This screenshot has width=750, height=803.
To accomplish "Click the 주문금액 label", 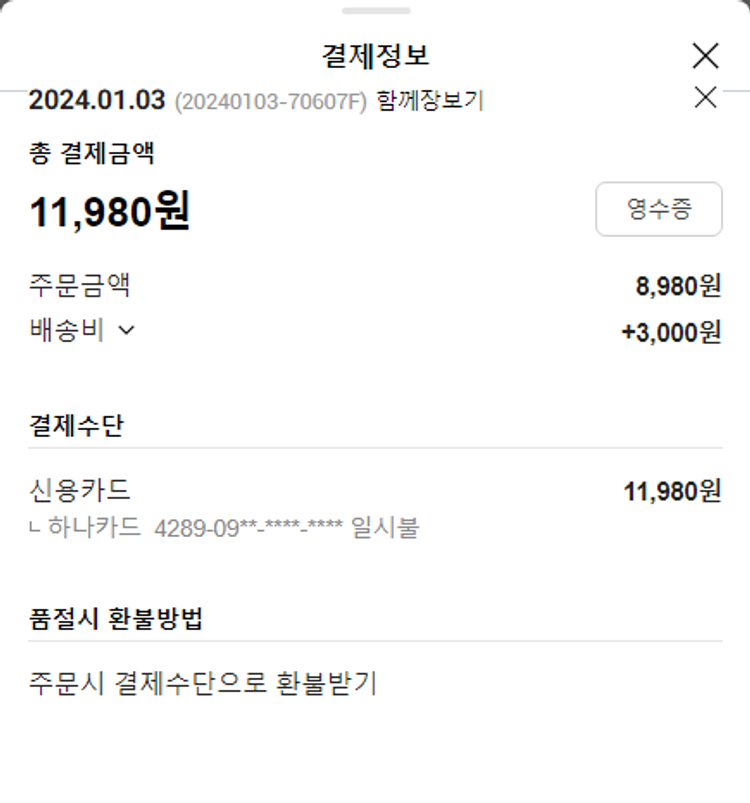I will click(x=80, y=286).
